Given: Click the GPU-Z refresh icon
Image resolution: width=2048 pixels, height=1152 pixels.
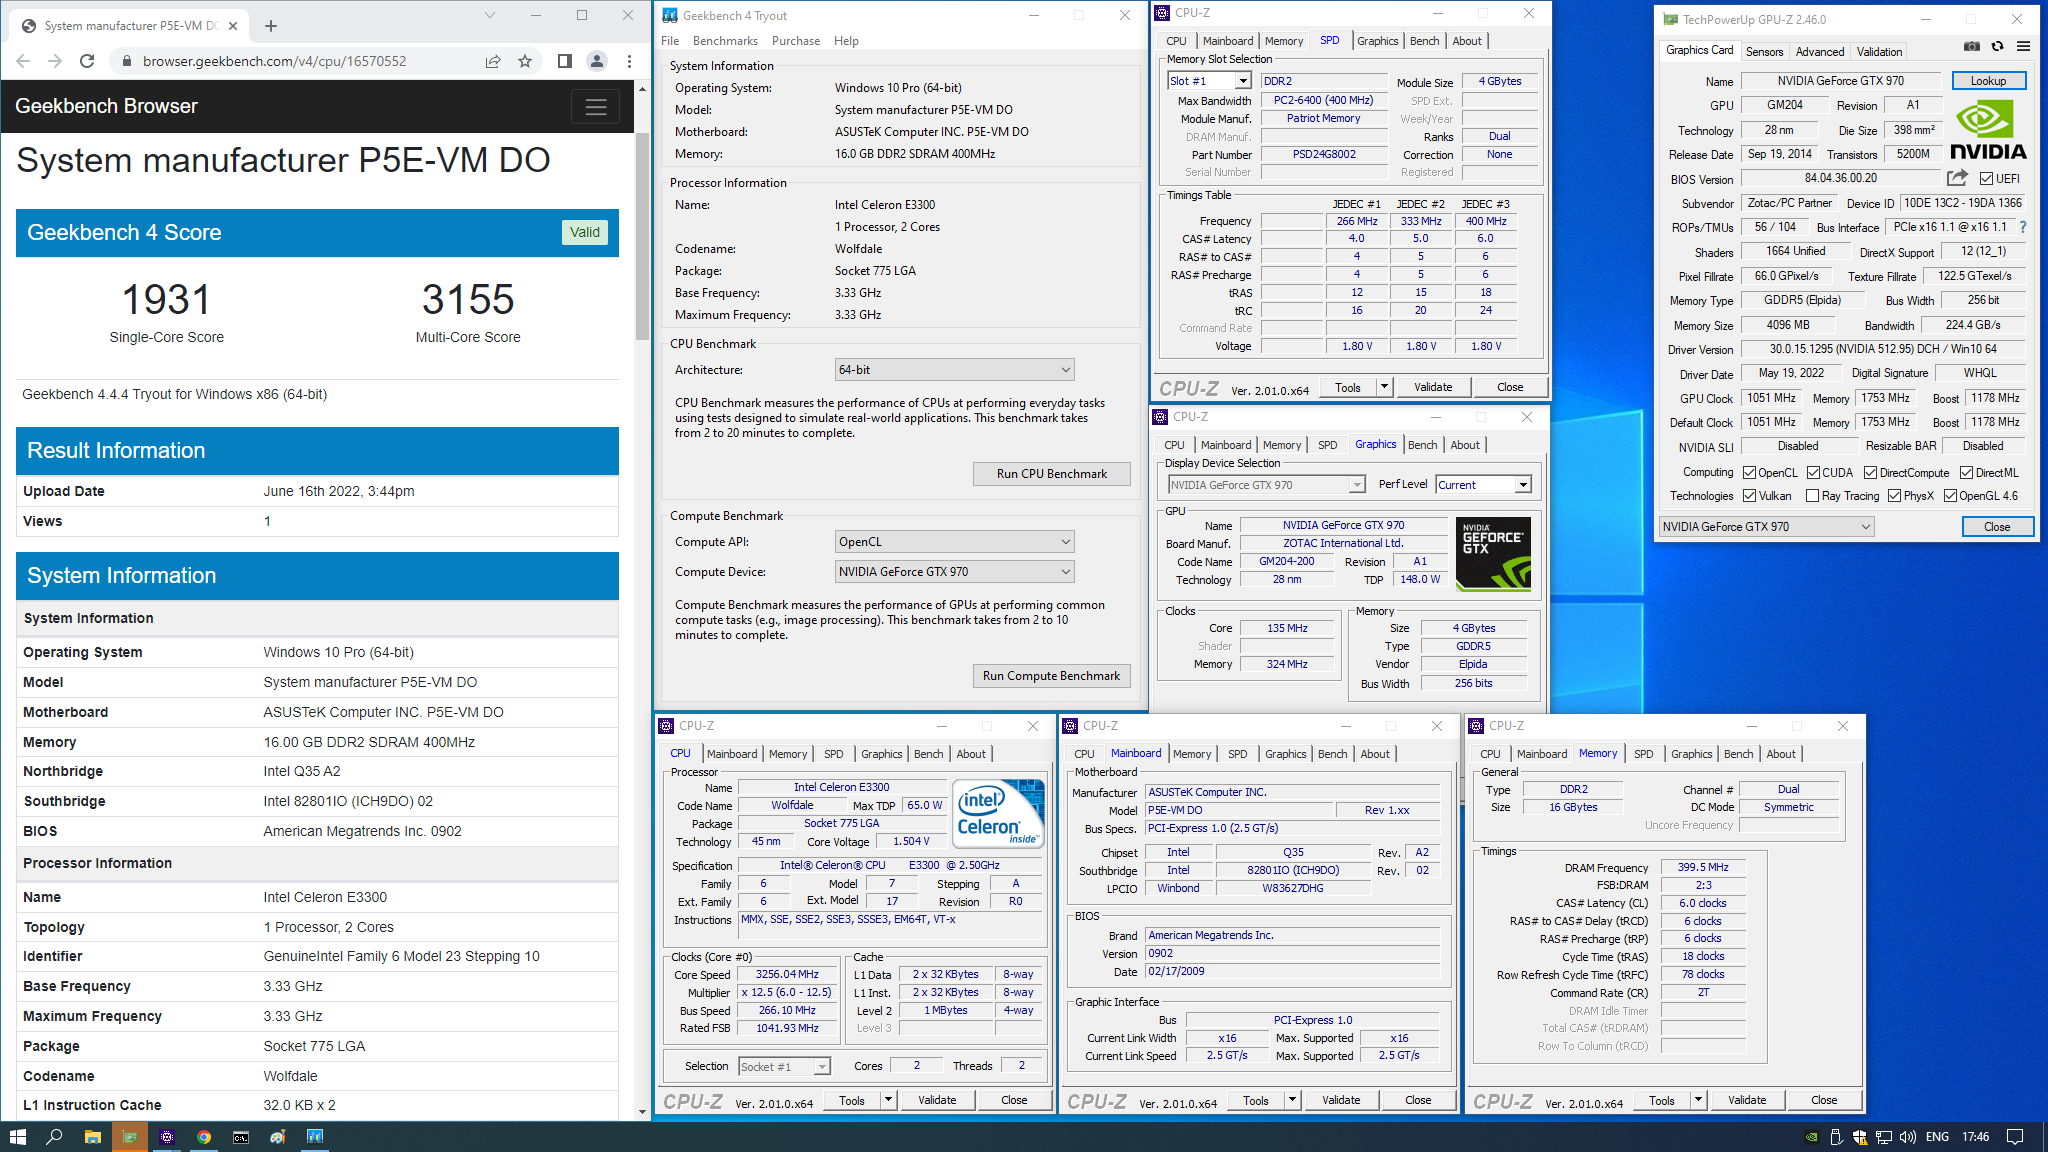Looking at the screenshot, I should point(1997,46).
